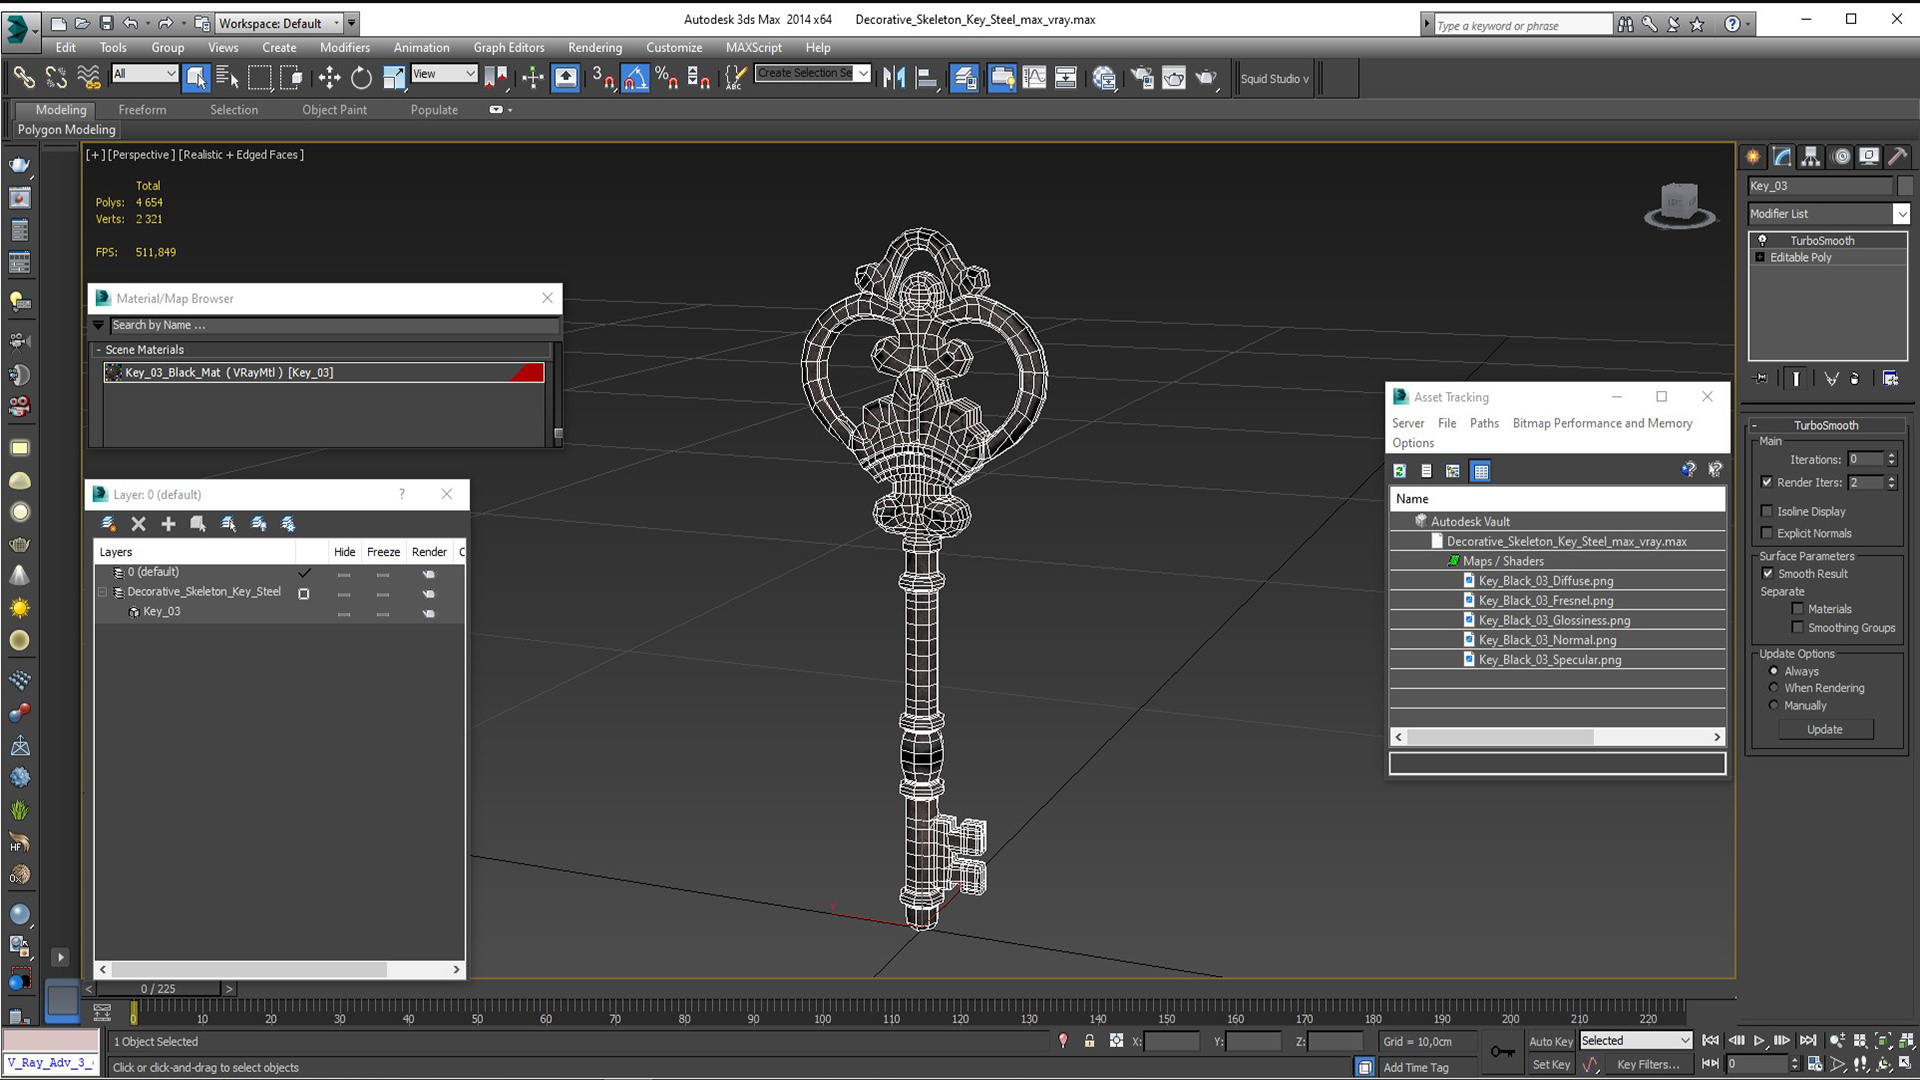Switch to the Freeform ribbon tab
Viewport: 1920px width, 1080px height.
click(x=142, y=110)
